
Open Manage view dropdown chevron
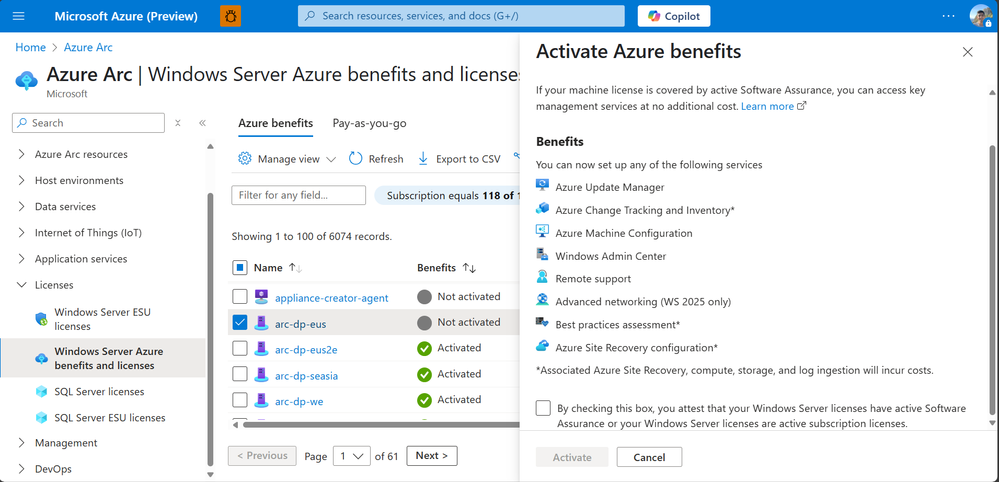[x=331, y=159]
